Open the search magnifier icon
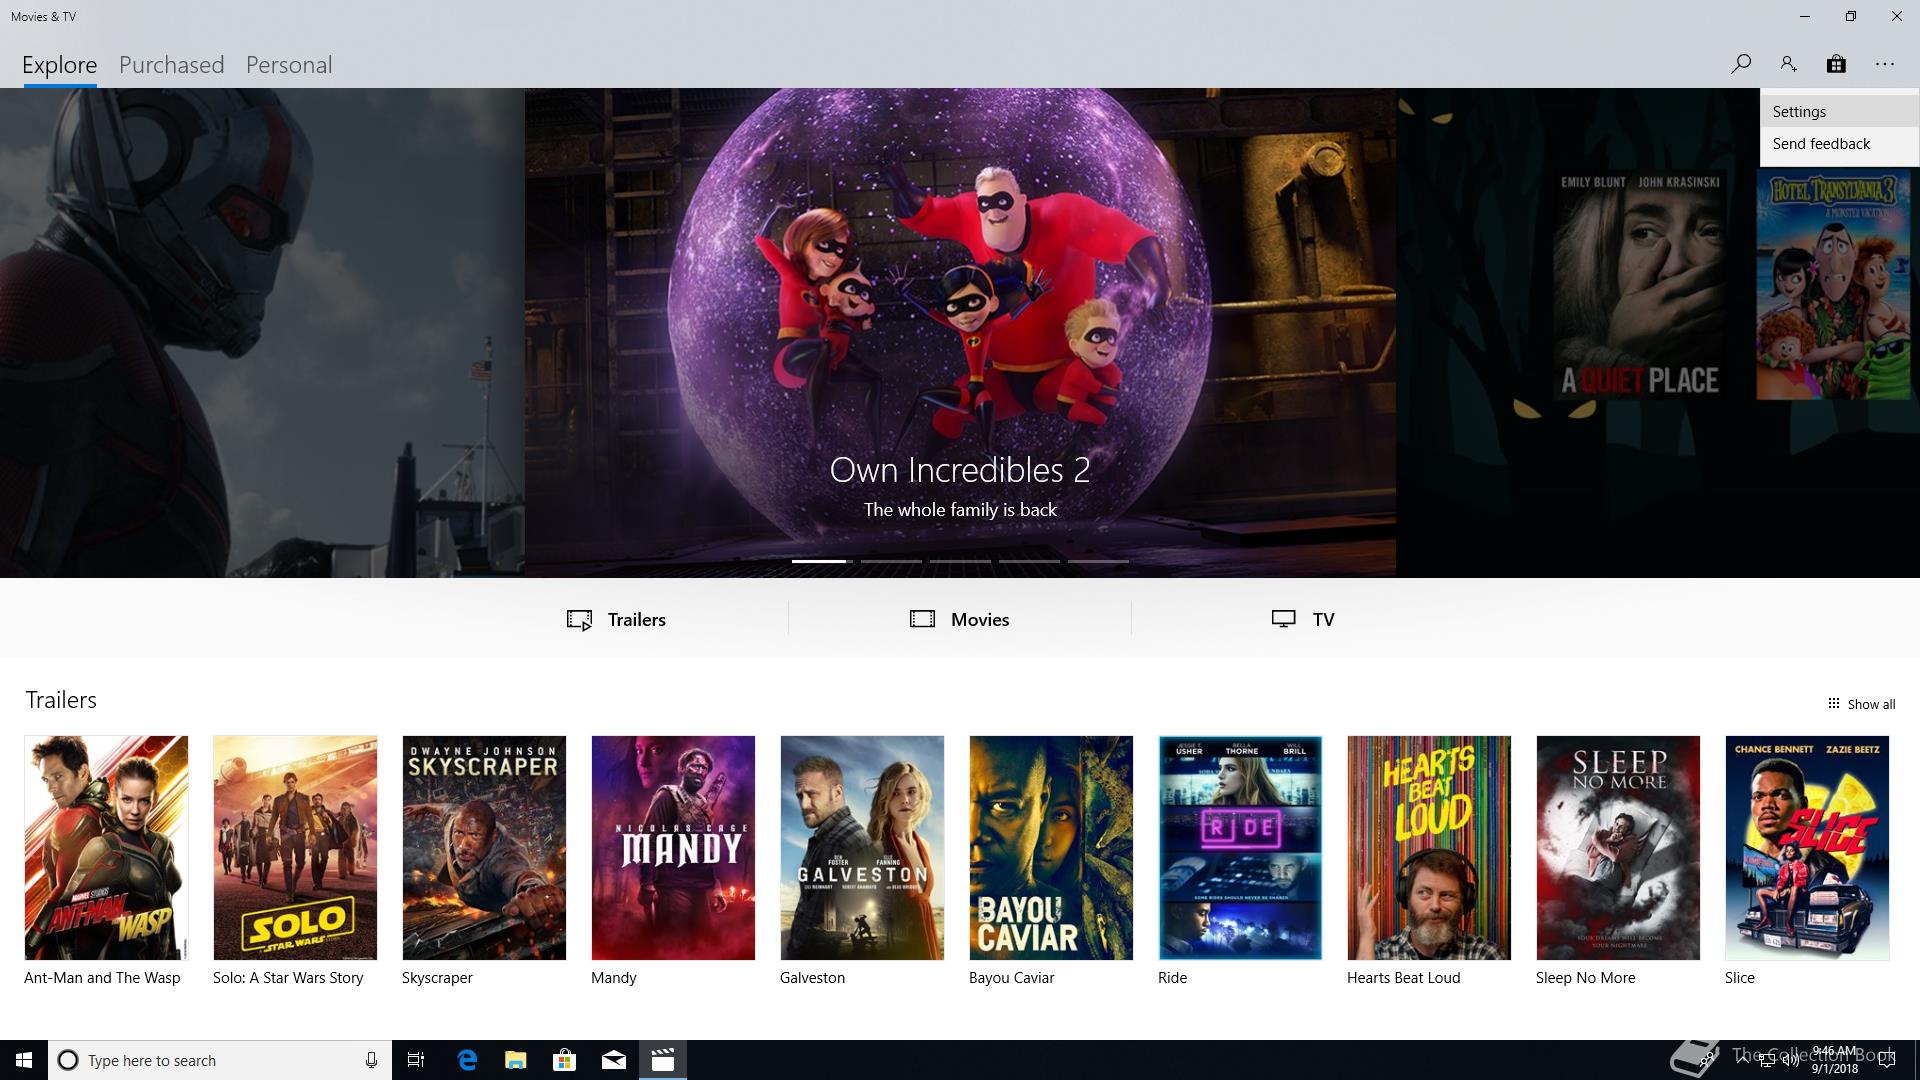The image size is (1920, 1080). coord(1740,64)
